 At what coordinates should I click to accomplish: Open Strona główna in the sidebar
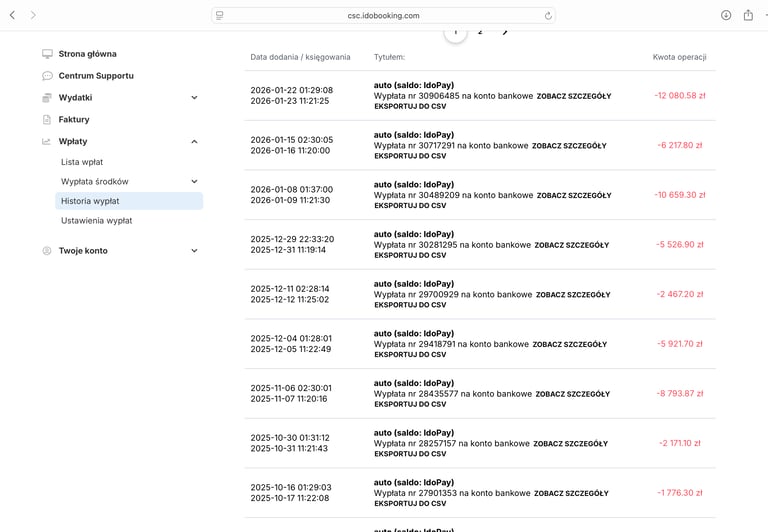point(88,54)
